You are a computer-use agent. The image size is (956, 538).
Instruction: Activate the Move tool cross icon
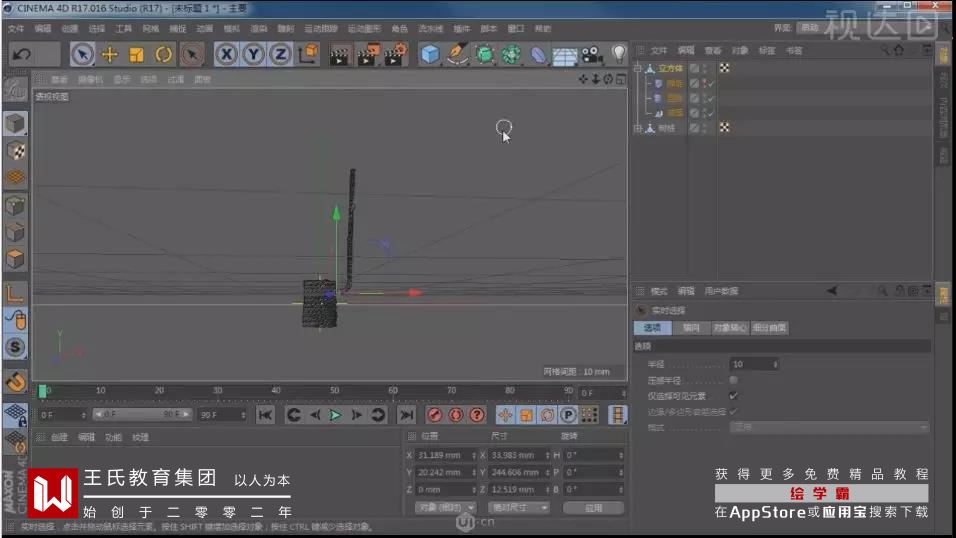(x=110, y=55)
